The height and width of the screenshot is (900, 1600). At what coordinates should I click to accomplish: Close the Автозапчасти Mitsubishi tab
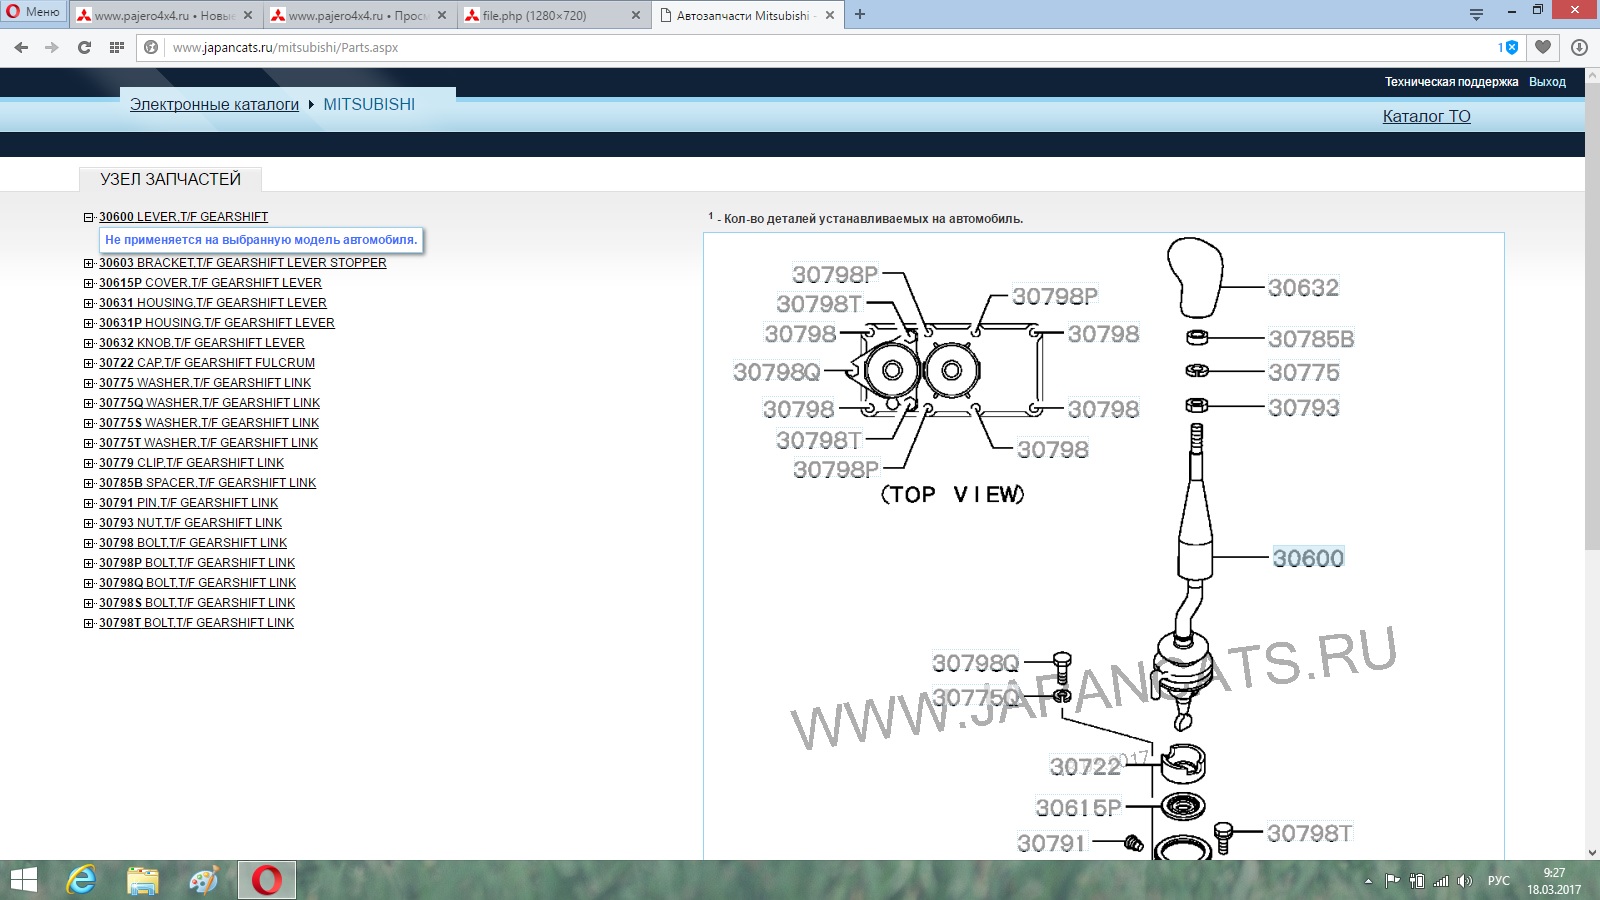[830, 15]
